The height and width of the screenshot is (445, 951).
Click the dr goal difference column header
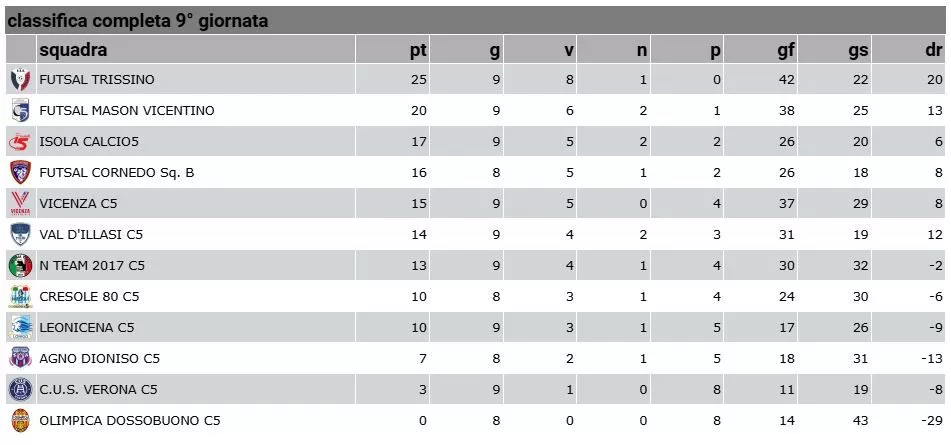pos(933,50)
